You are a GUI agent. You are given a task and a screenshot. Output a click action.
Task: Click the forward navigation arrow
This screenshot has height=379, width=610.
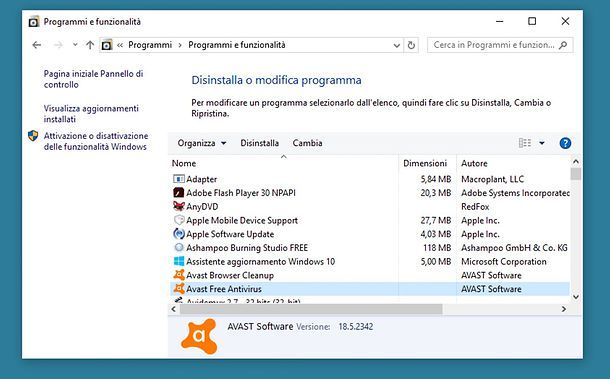[58, 45]
